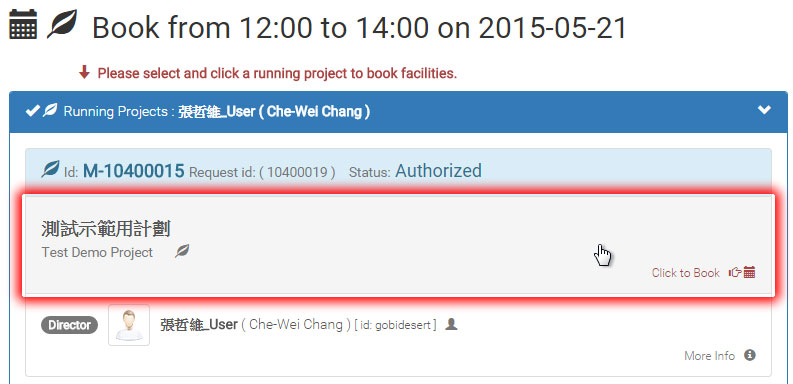Click the white leaf icon in Running Projects bar
Image resolution: width=793 pixels, height=384 pixels.
[x=50, y=110]
